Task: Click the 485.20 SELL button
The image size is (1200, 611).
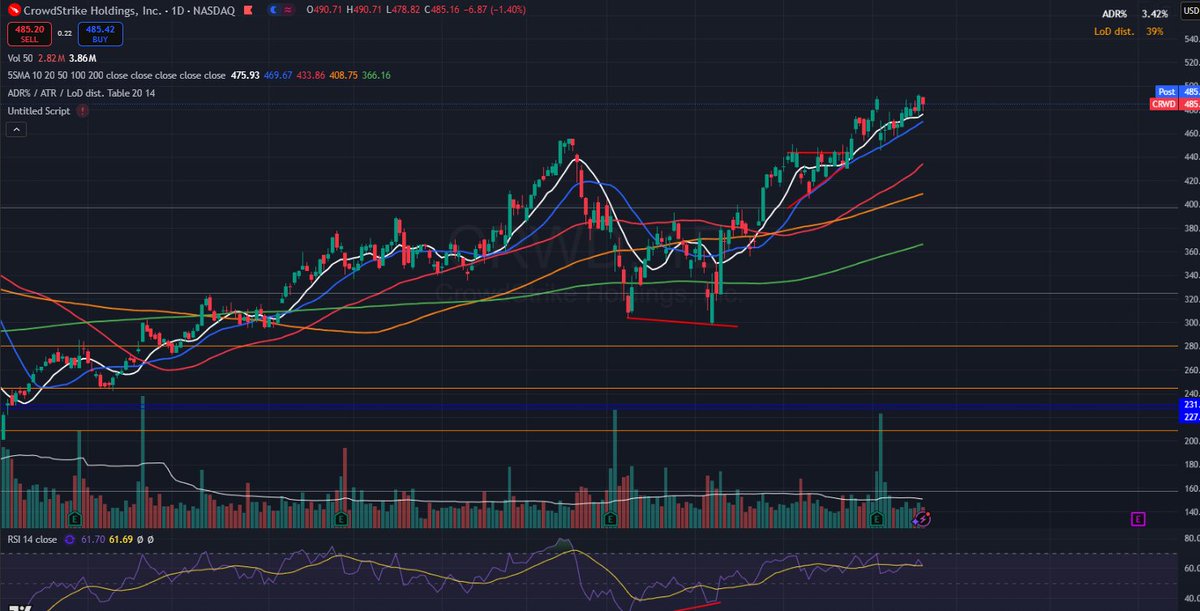Action: (27, 34)
